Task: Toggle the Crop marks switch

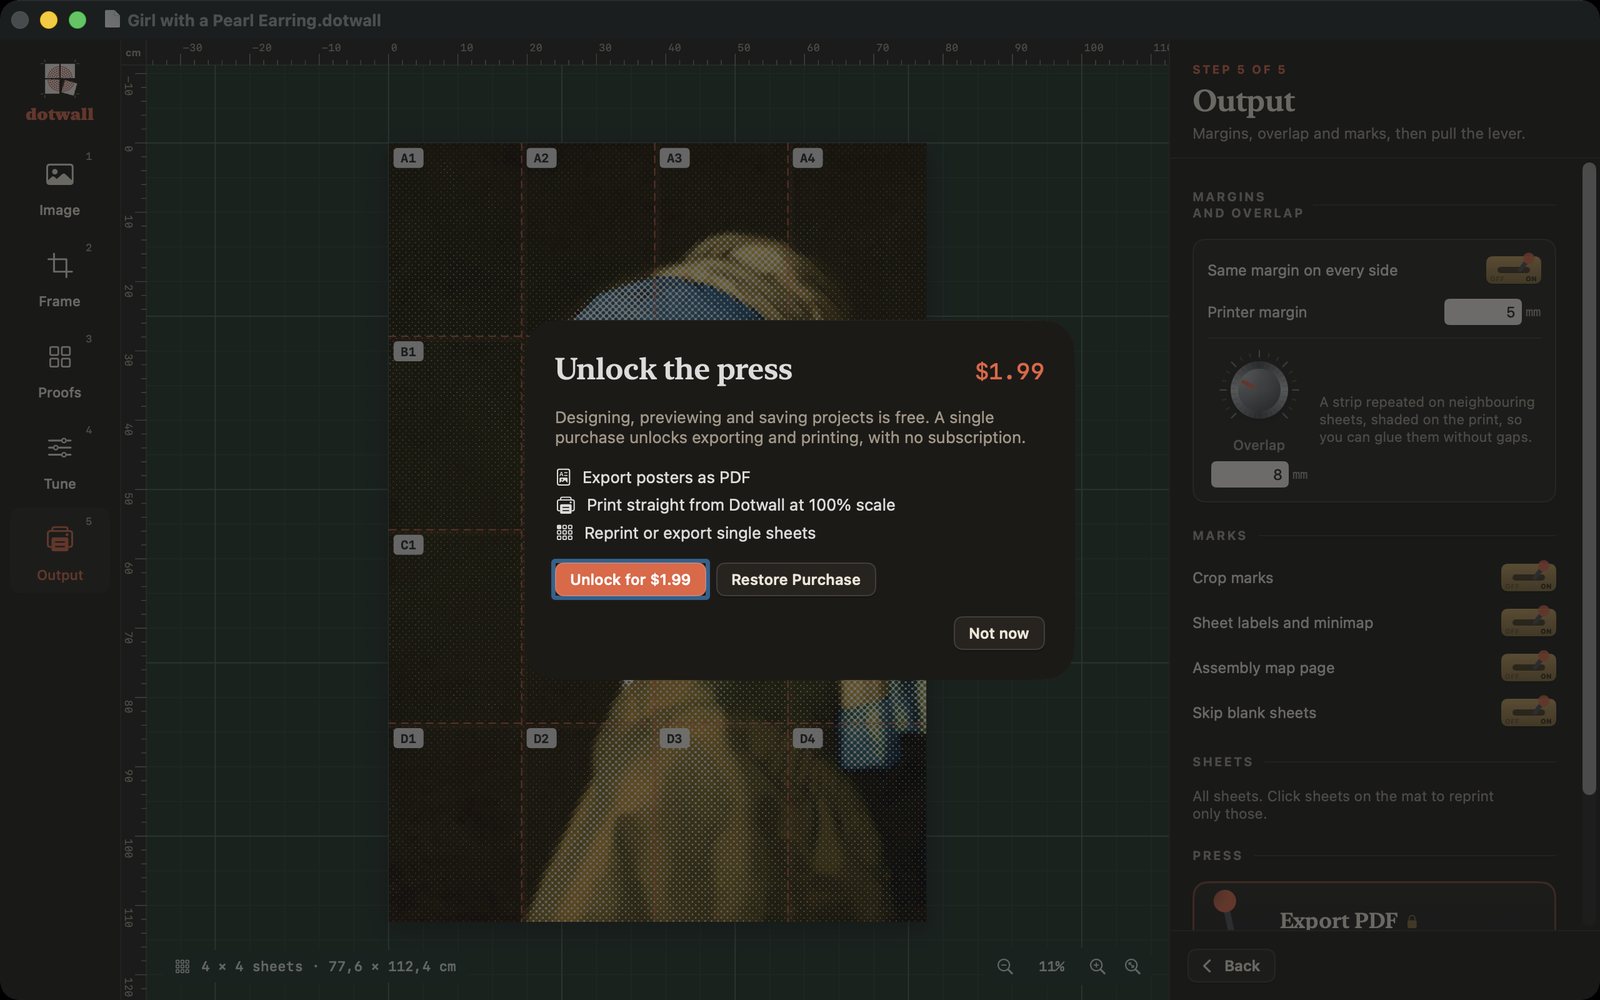Action: pyautogui.click(x=1528, y=577)
